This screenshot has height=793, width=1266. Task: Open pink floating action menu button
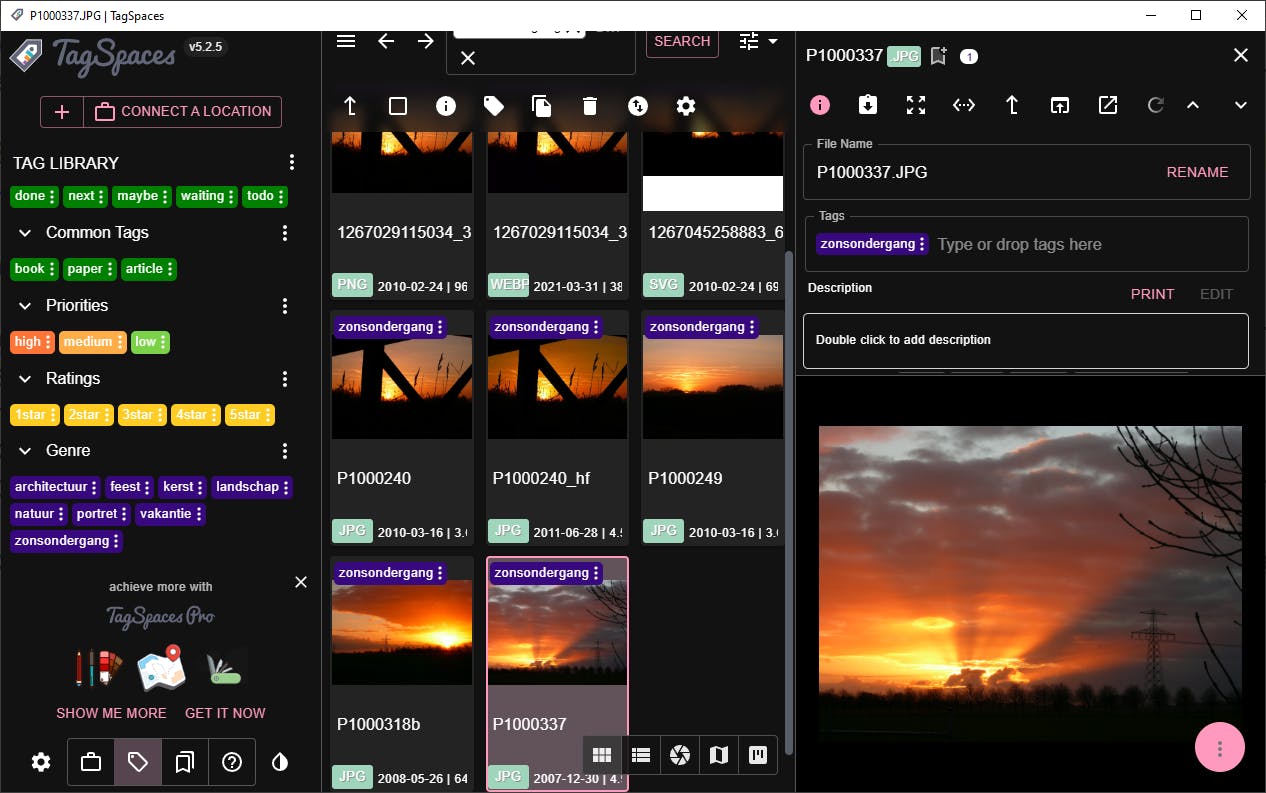(1220, 747)
